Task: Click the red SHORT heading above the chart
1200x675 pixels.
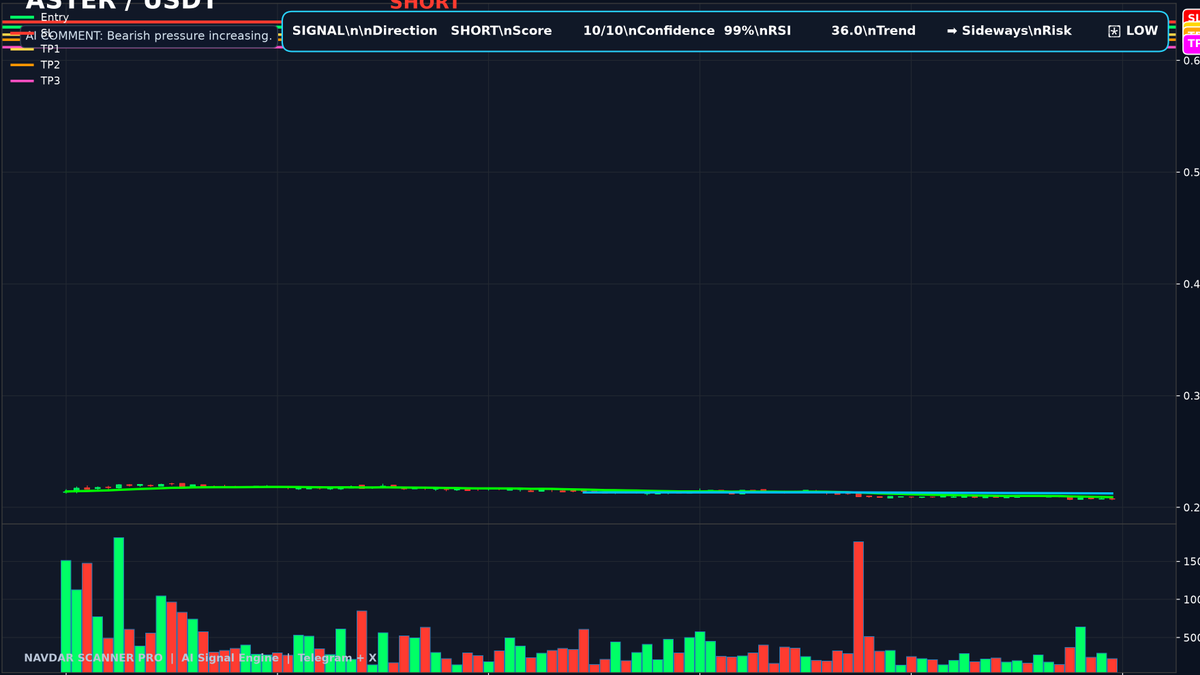Action: [x=425, y=4]
